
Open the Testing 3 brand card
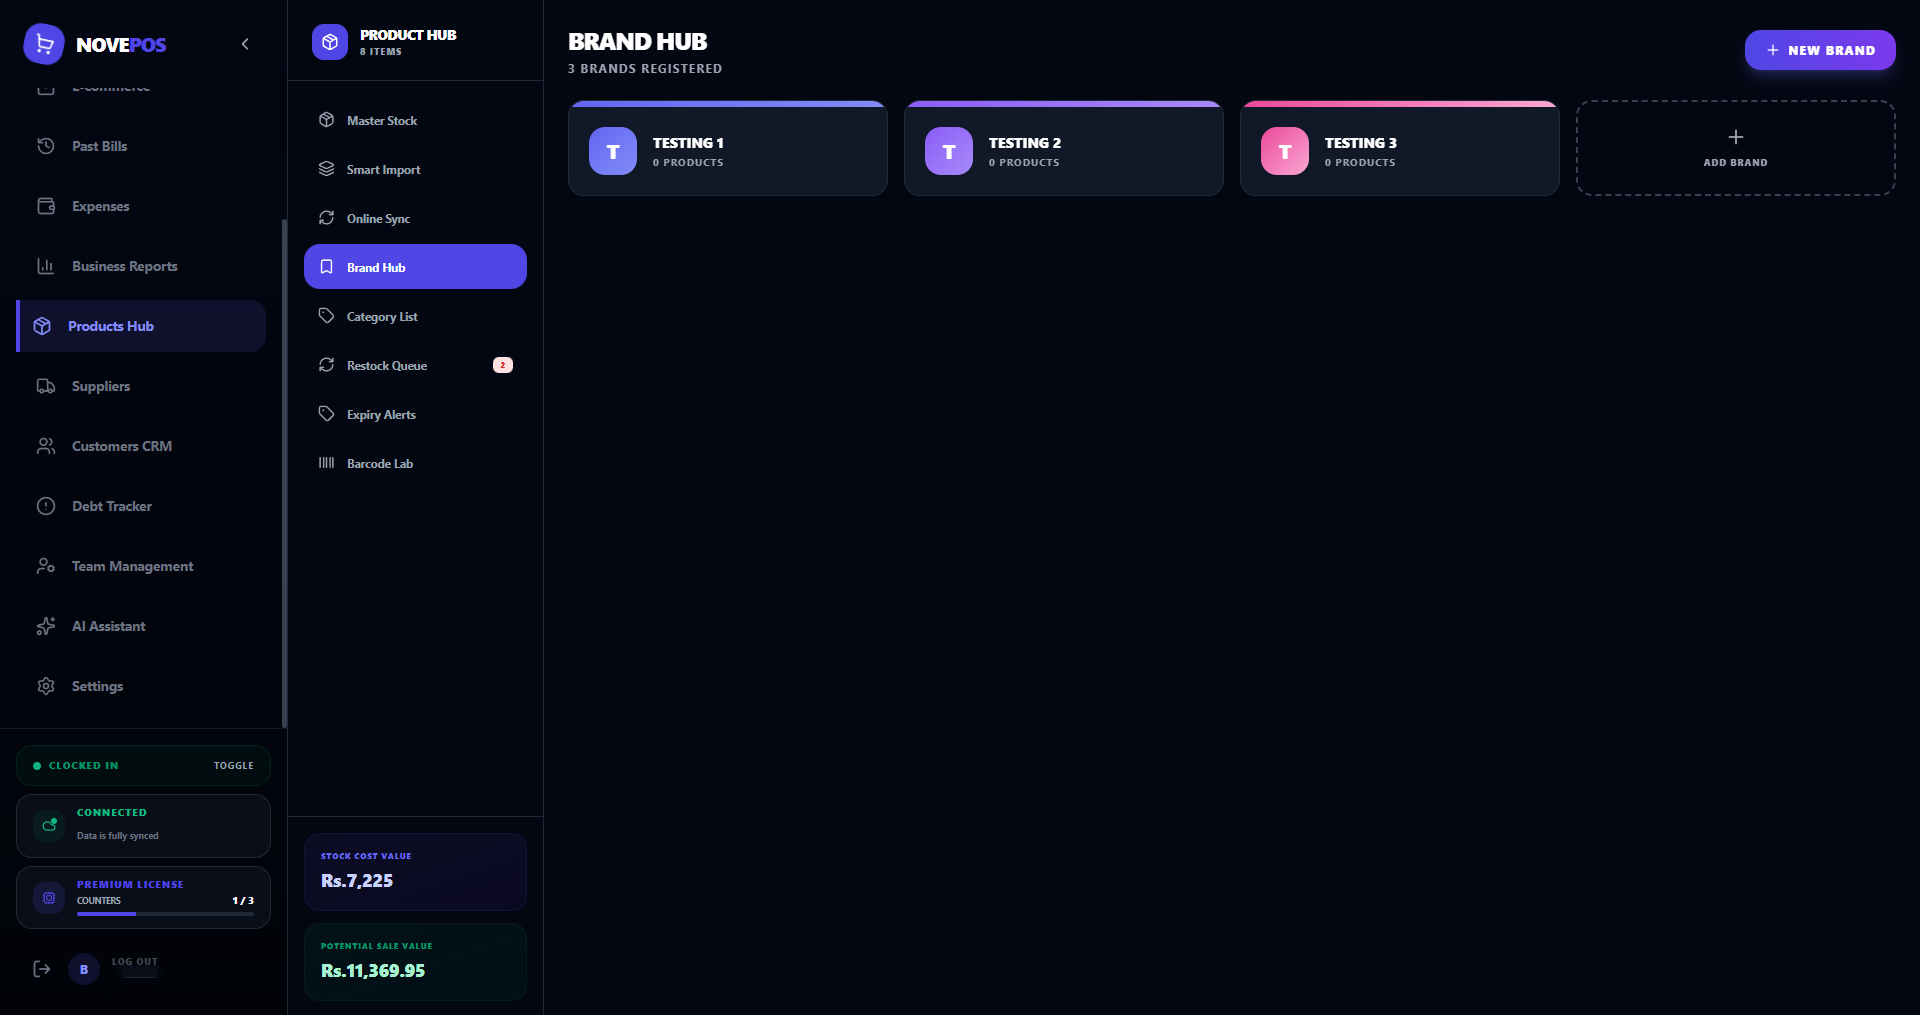(x=1400, y=148)
